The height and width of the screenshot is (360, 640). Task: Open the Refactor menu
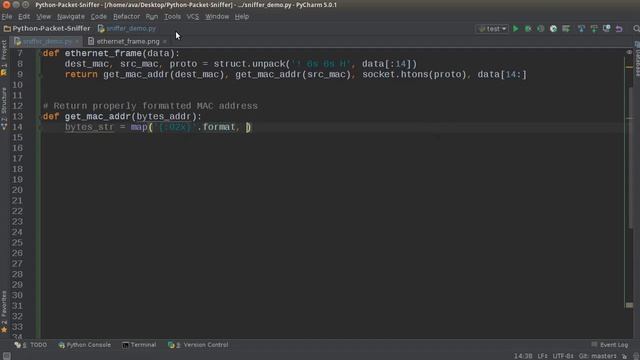126,17
